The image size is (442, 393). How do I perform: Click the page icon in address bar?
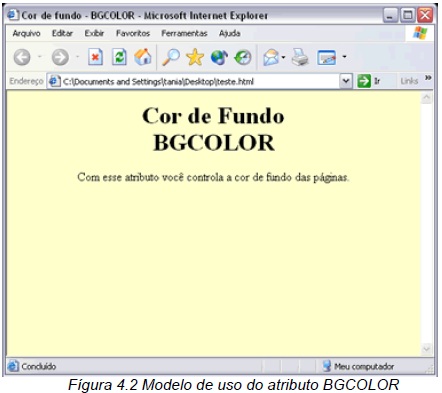click(x=54, y=81)
